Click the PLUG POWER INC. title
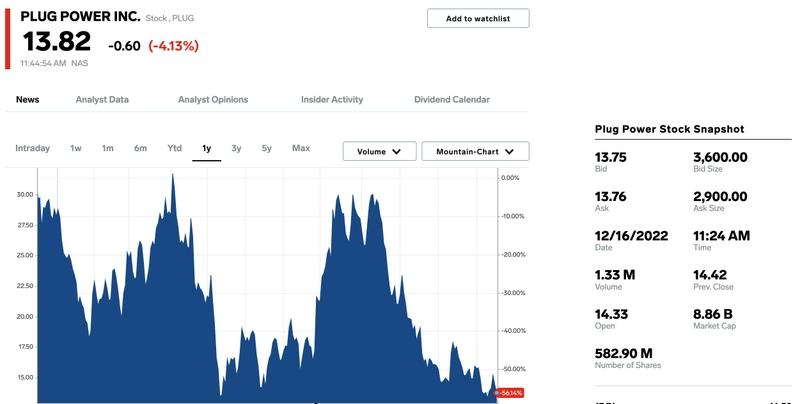Image resolution: width=800 pixels, height=404 pixels. pos(80,16)
